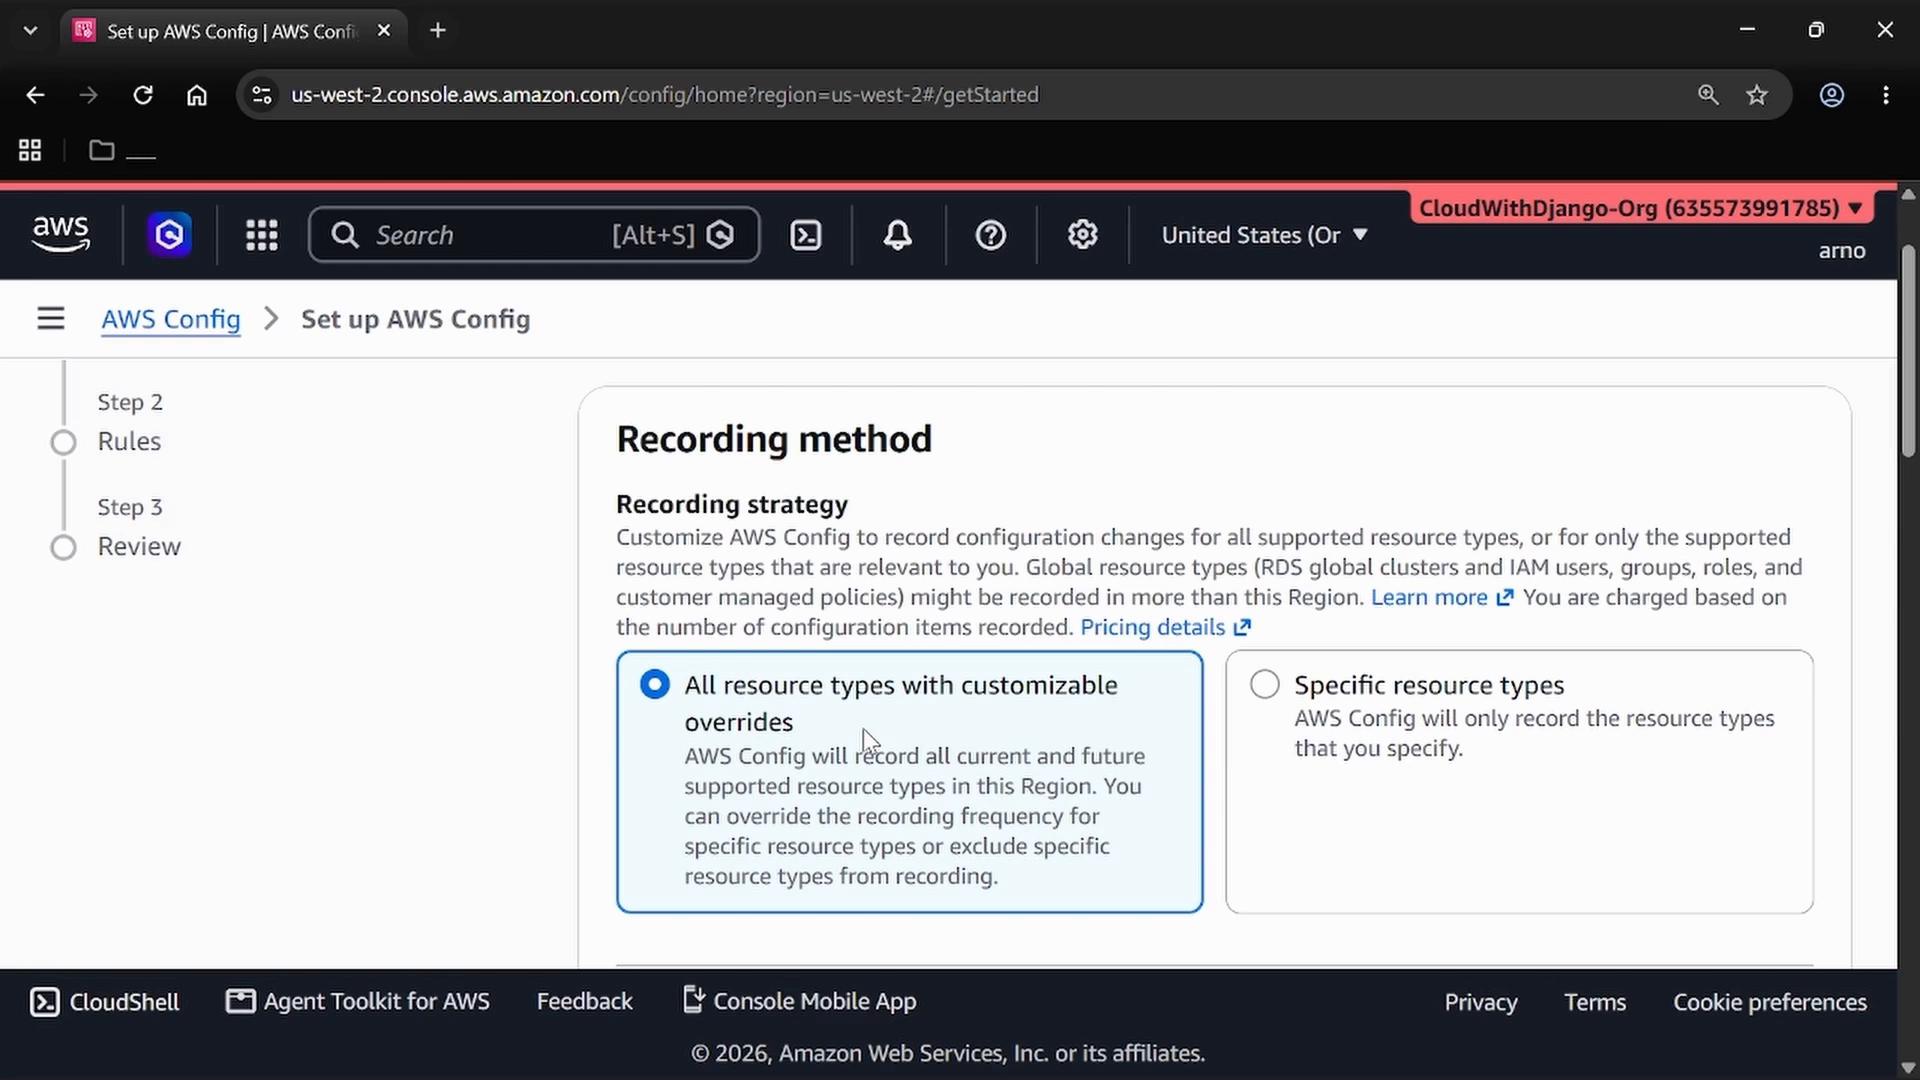This screenshot has width=1920, height=1080.
Task: Go to the browser home page
Action: 197,95
